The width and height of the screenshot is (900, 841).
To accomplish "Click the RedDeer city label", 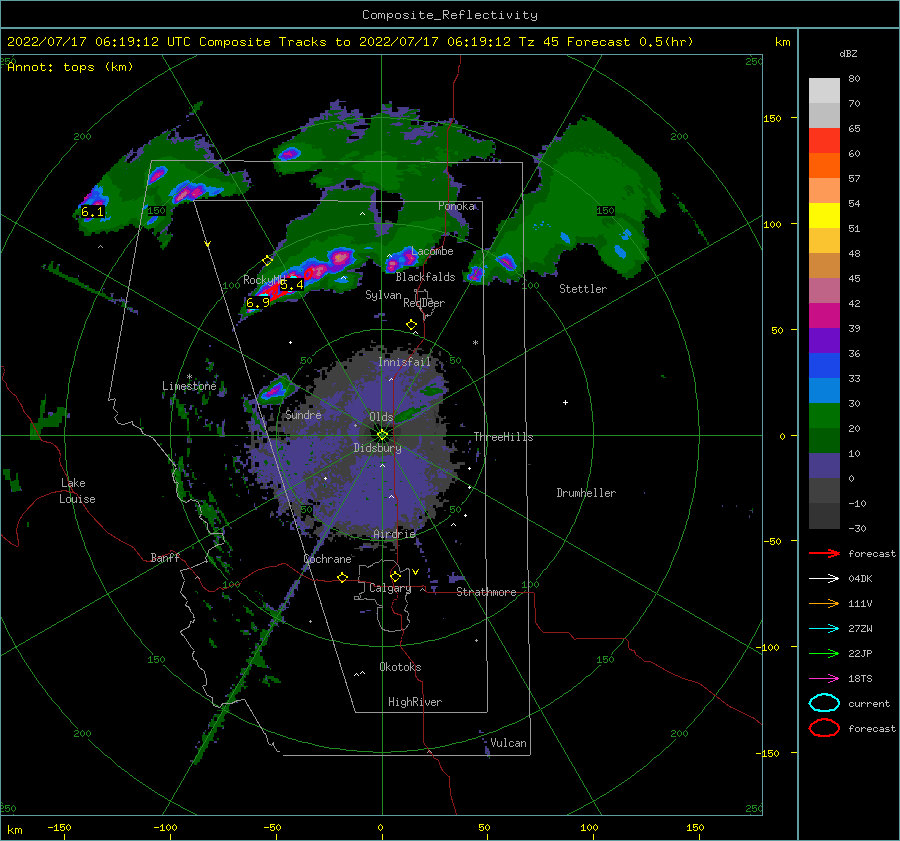I will 424,303.
